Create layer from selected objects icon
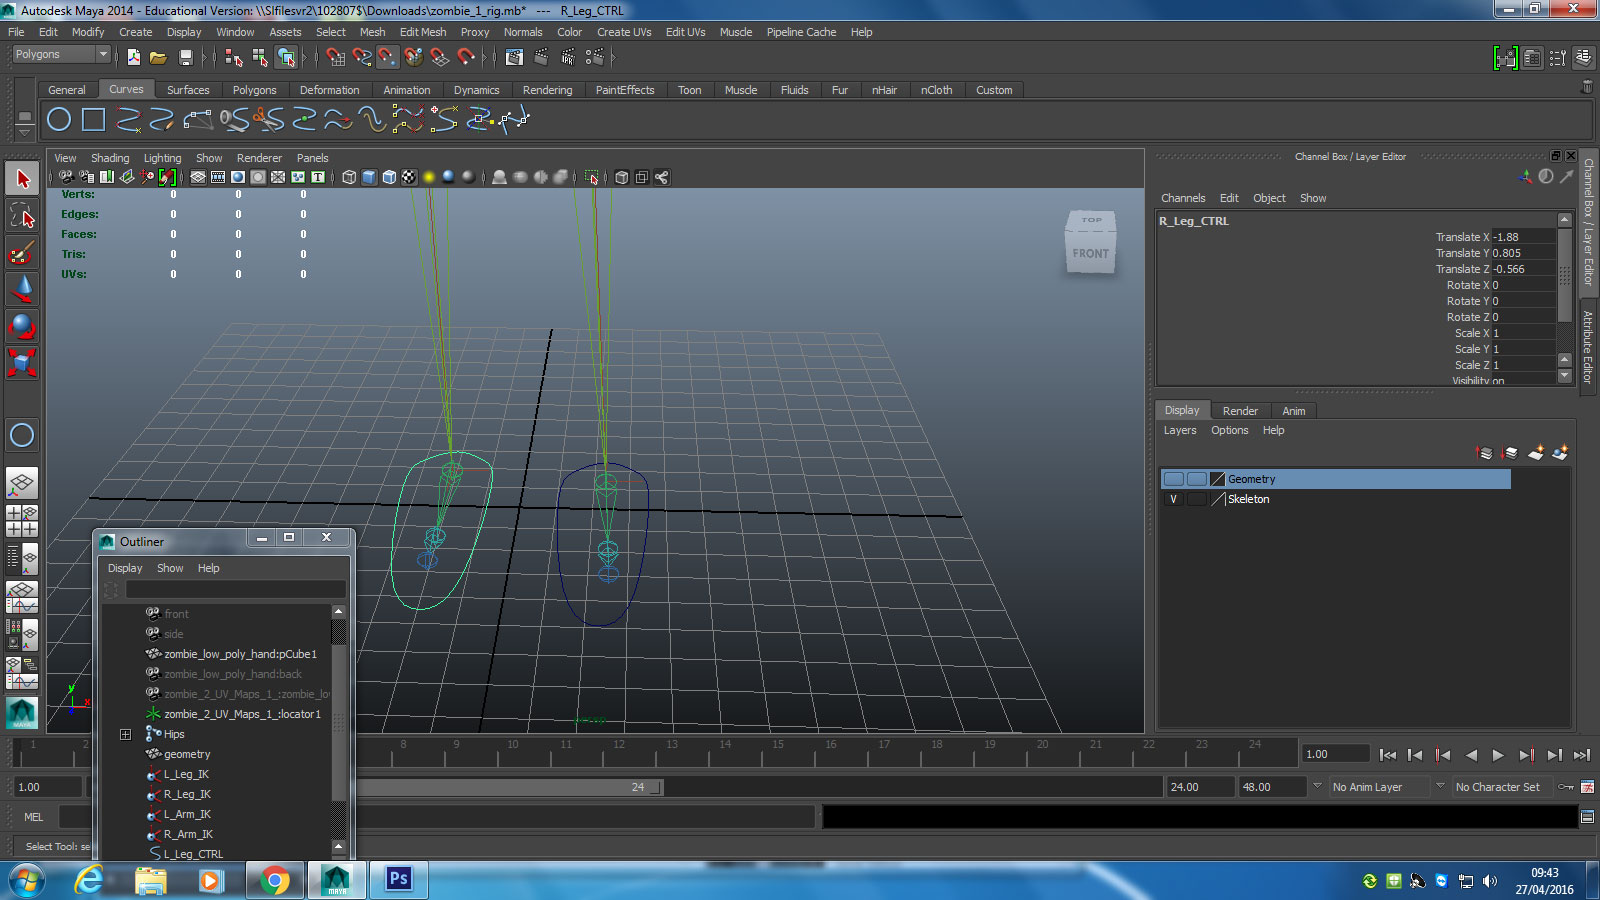The image size is (1600, 900). click(1560, 453)
